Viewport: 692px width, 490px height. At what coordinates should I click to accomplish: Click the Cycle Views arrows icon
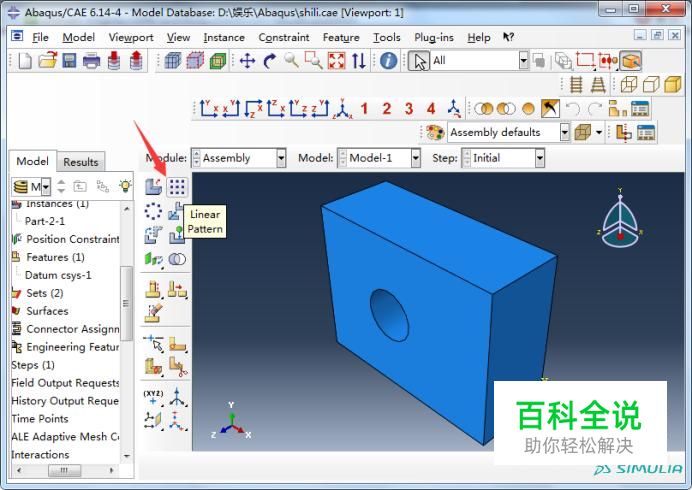click(x=359, y=61)
